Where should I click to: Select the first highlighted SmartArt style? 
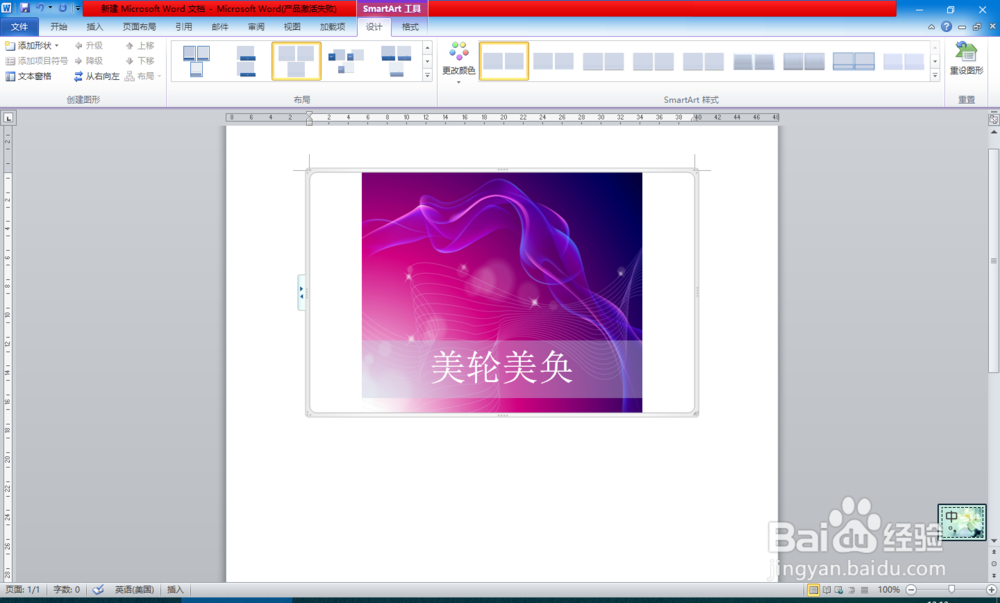point(504,61)
